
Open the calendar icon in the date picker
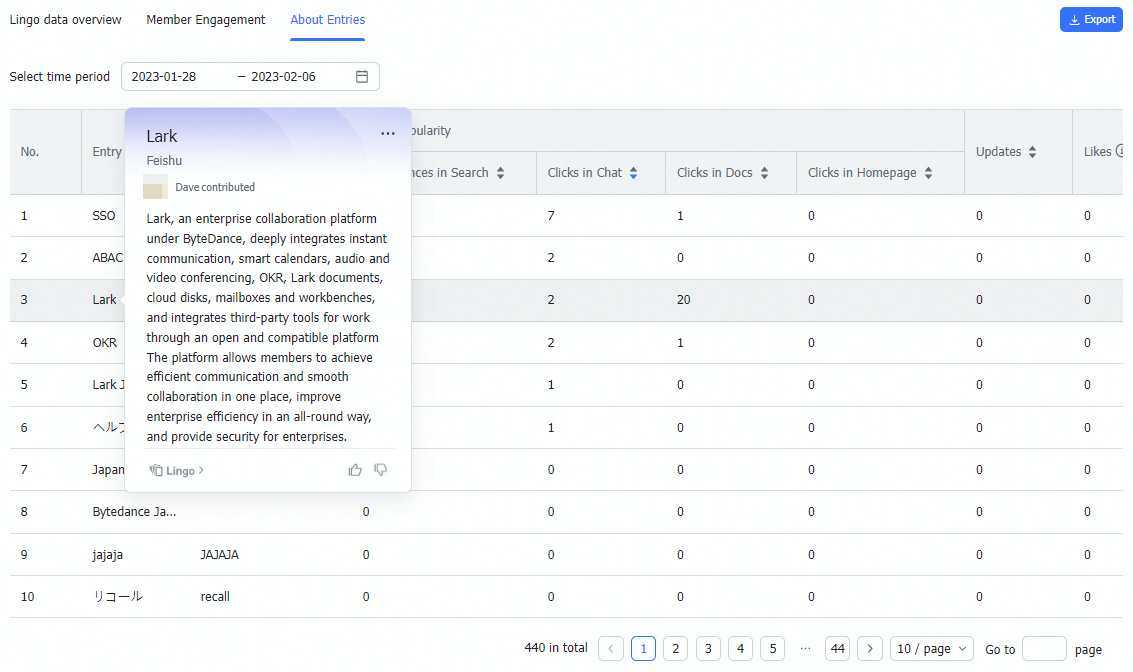click(361, 76)
